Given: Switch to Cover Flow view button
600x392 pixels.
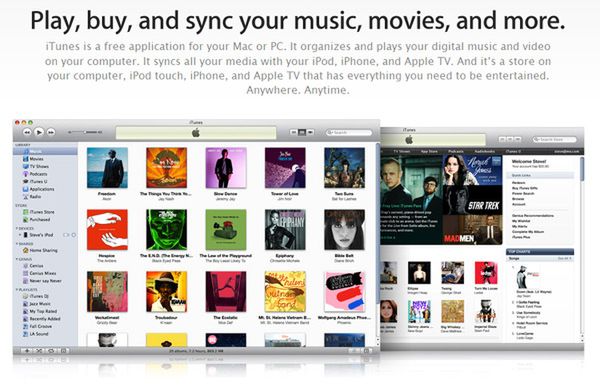Looking at the screenshot, I should 310,132.
